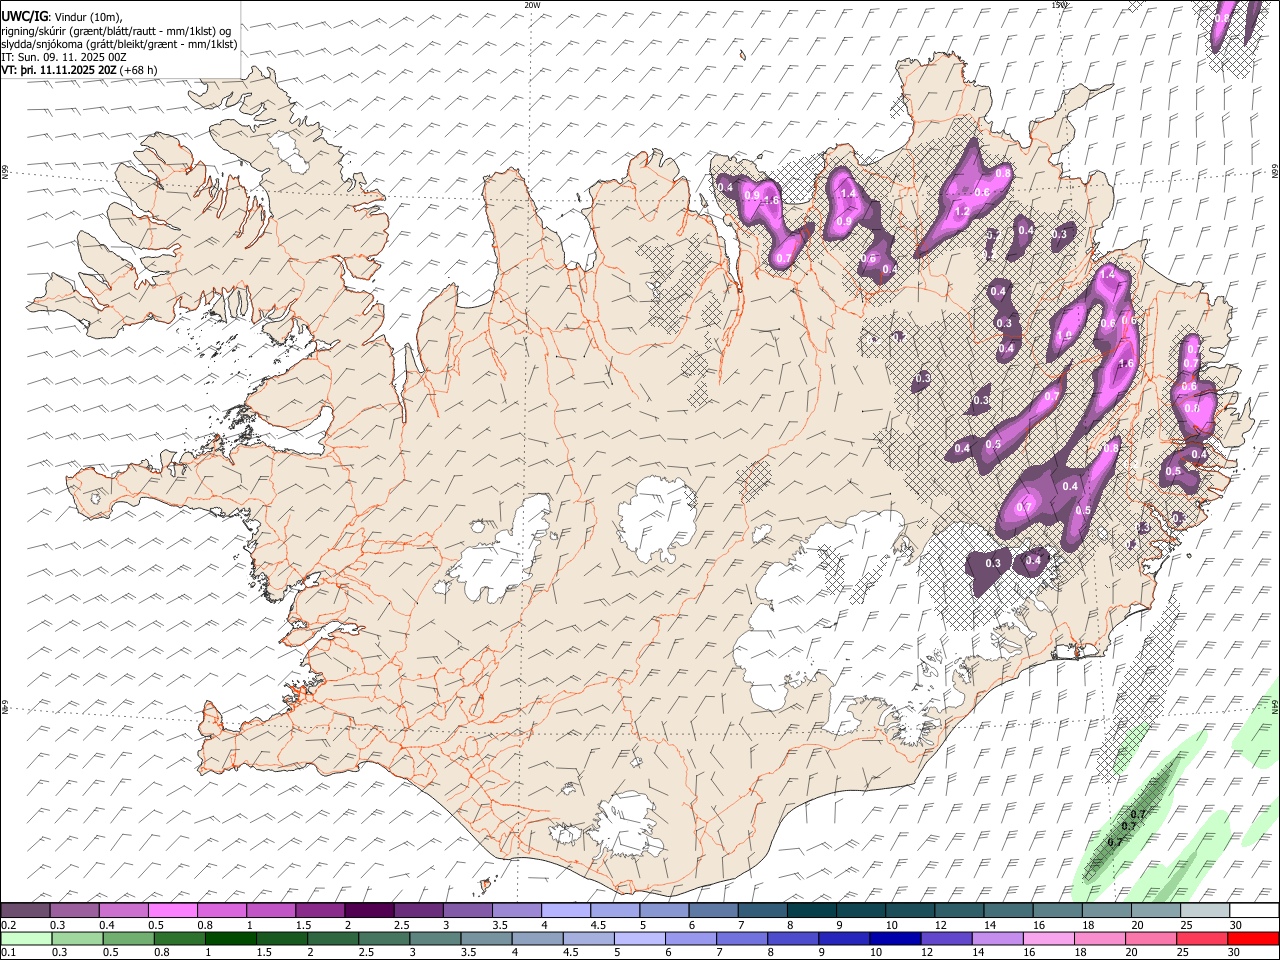Click the 'VT: þri. 11.11.2025 20Z' valid time
Screen dimensions: 1280x960
point(59,70)
